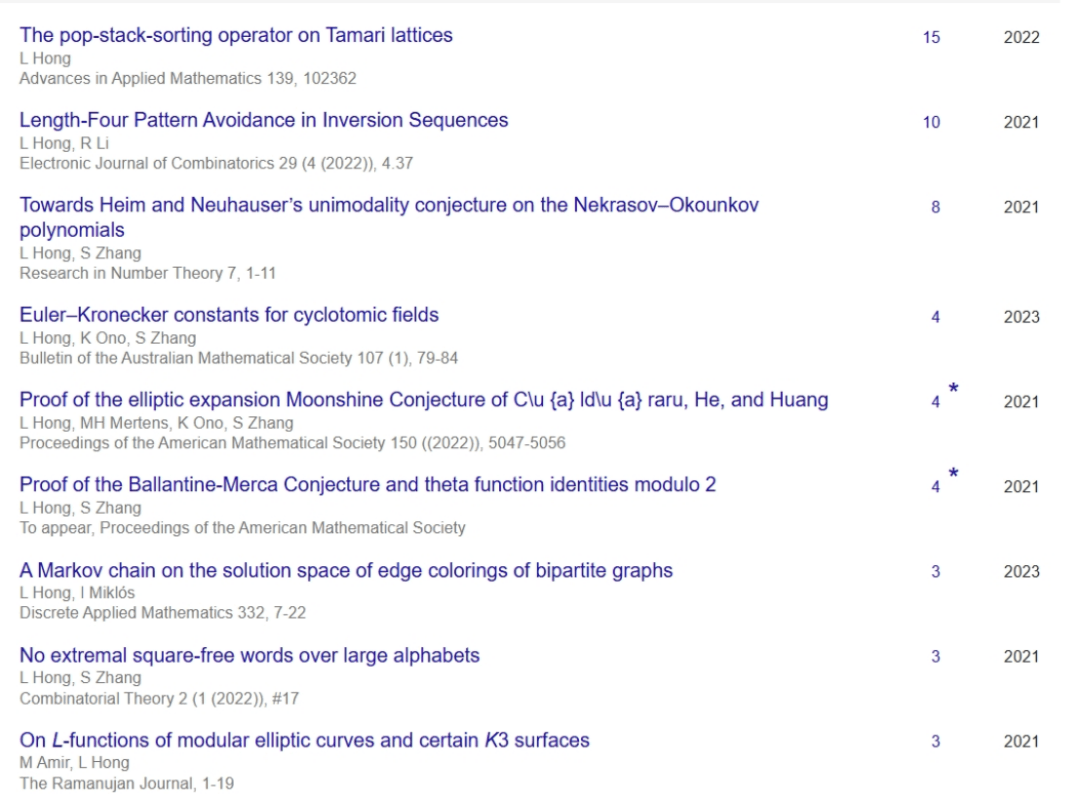View the 3 citations of the square-free words paper
1080x801 pixels.
pyautogui.click(x=935, y=657)
